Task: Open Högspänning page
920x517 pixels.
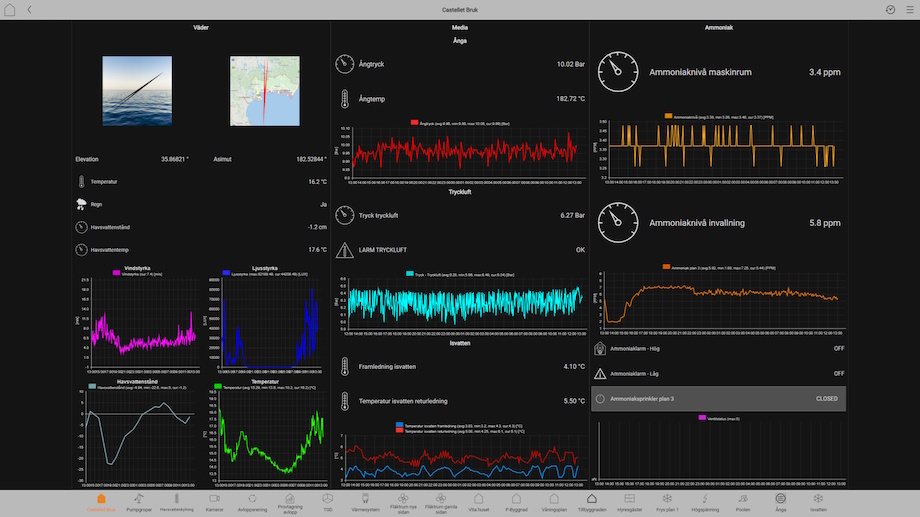Action: tap(705, 500)
